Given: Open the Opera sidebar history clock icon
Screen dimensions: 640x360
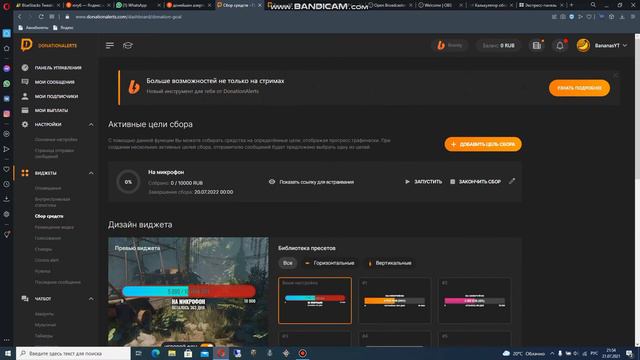Looking at the screenshot, I should coord(7,184).
